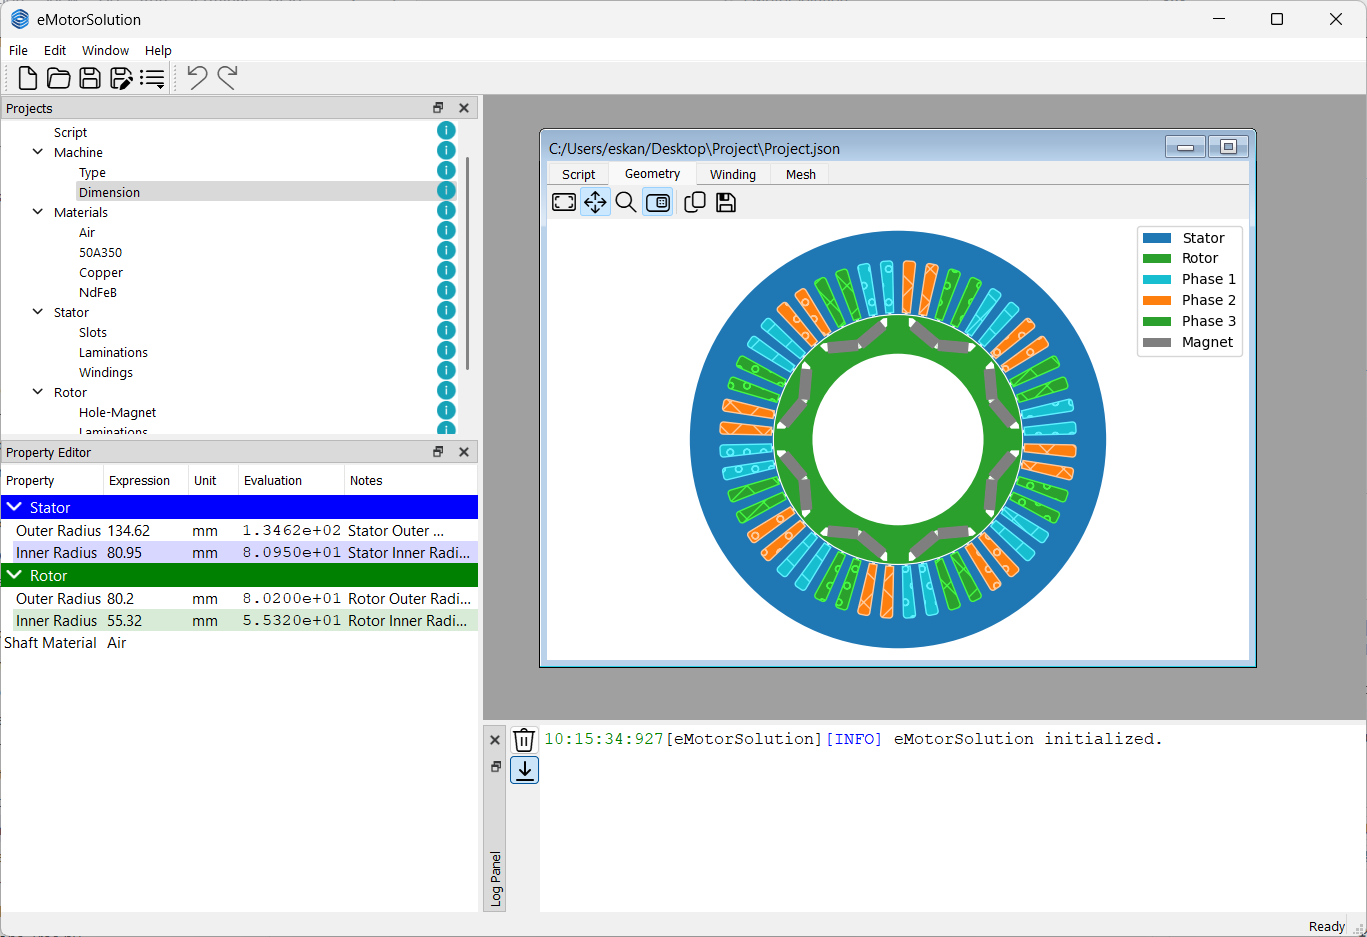Click the info toggle next to Copper material

(x=446, y=270)
